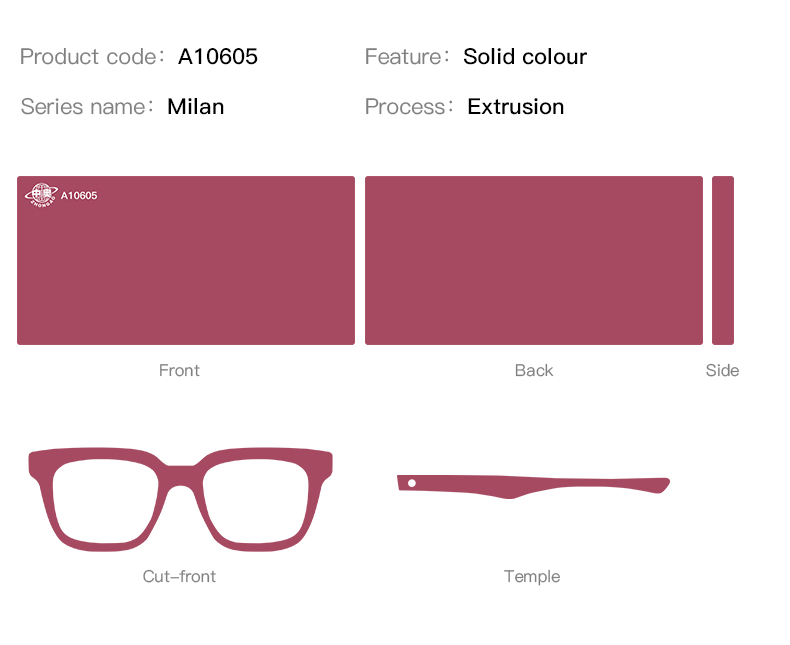The image size is (790, 645).
Task: Click the series name value Milan
Action: click(x=196, y=107)
